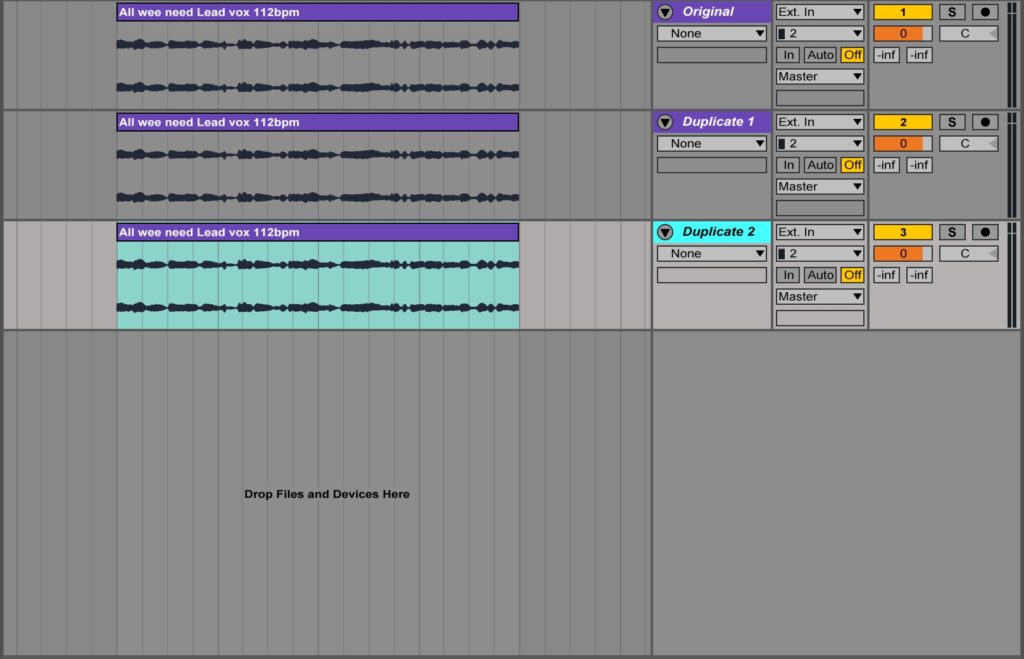Click the second -inf peak level on Original track
Screen dimensions: 1024x659
919,55
